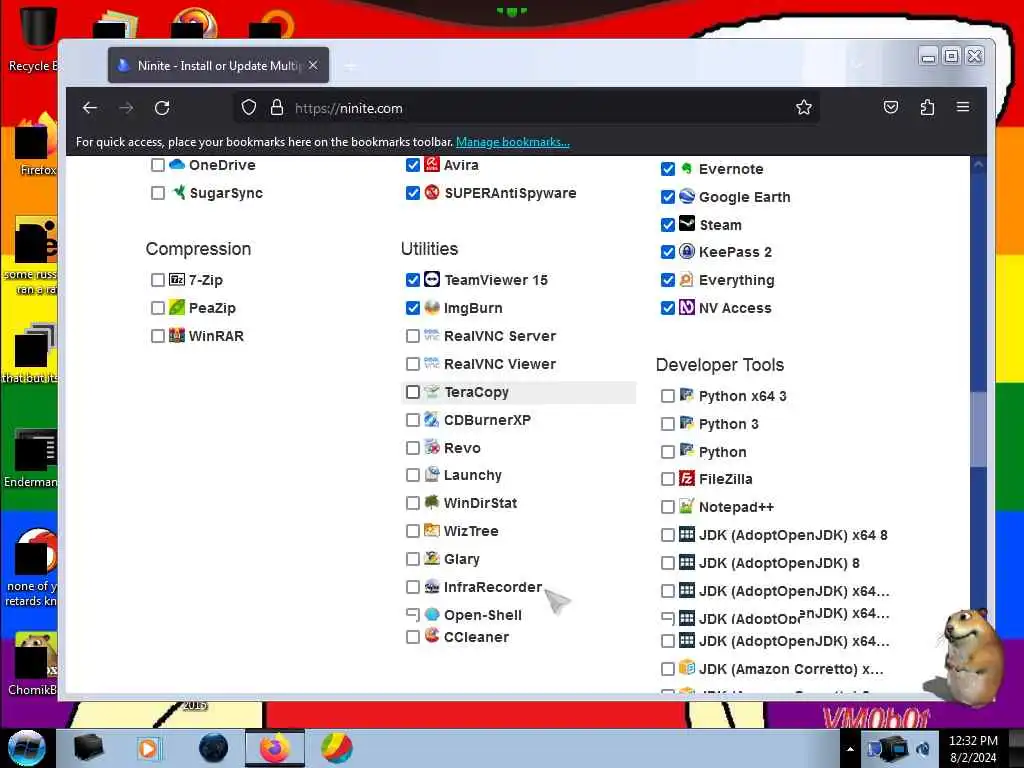Viewport: 1024px width, 768px height.
Task: Click the Notepad++ icon
Action: 686,506
